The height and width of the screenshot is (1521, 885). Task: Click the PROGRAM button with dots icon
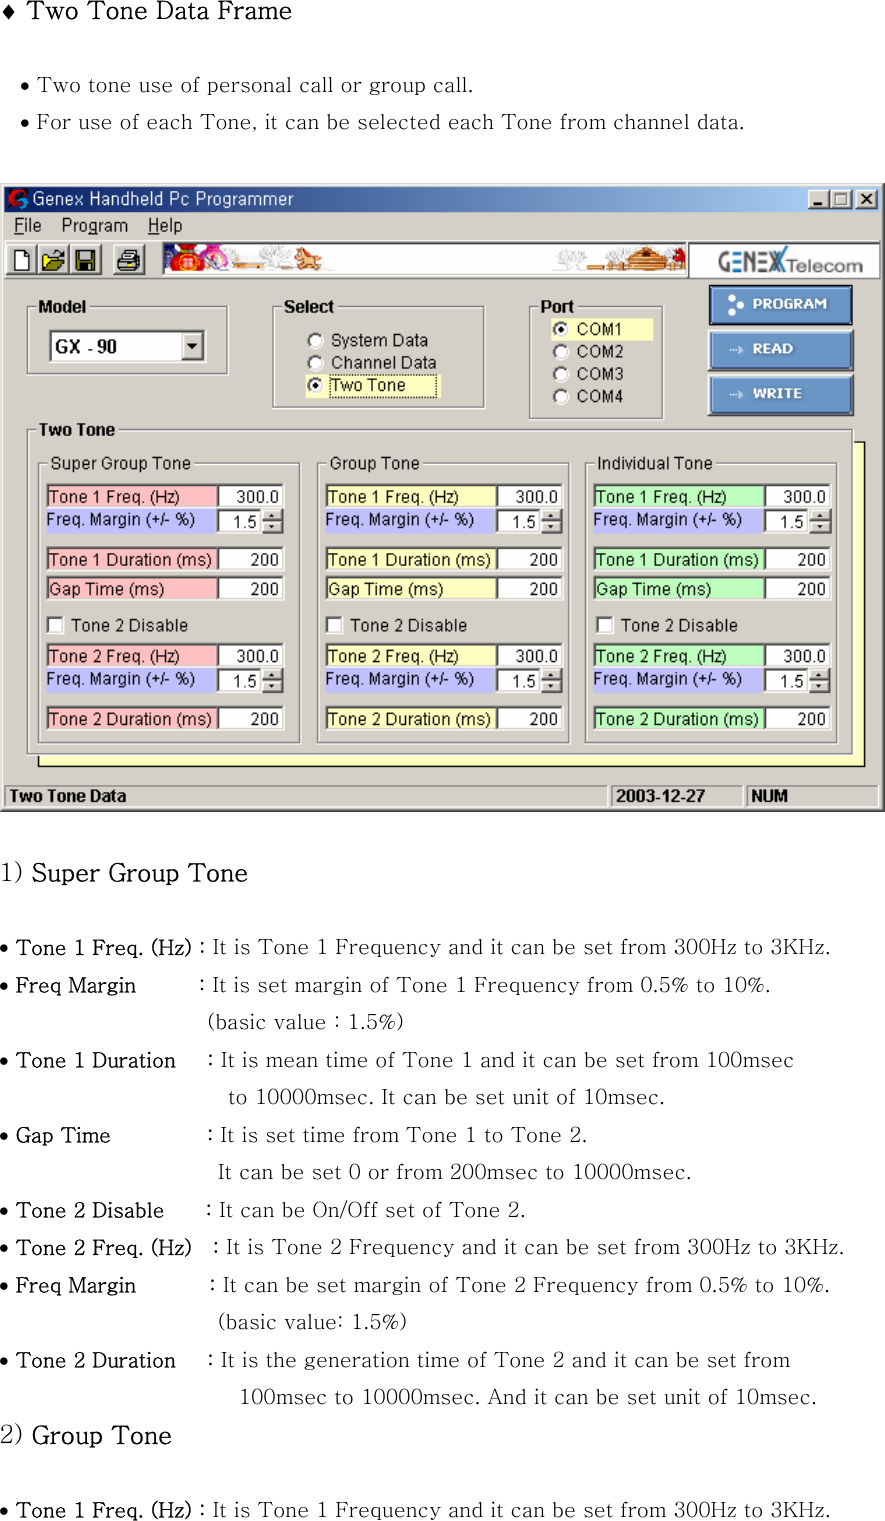point(780,305)
